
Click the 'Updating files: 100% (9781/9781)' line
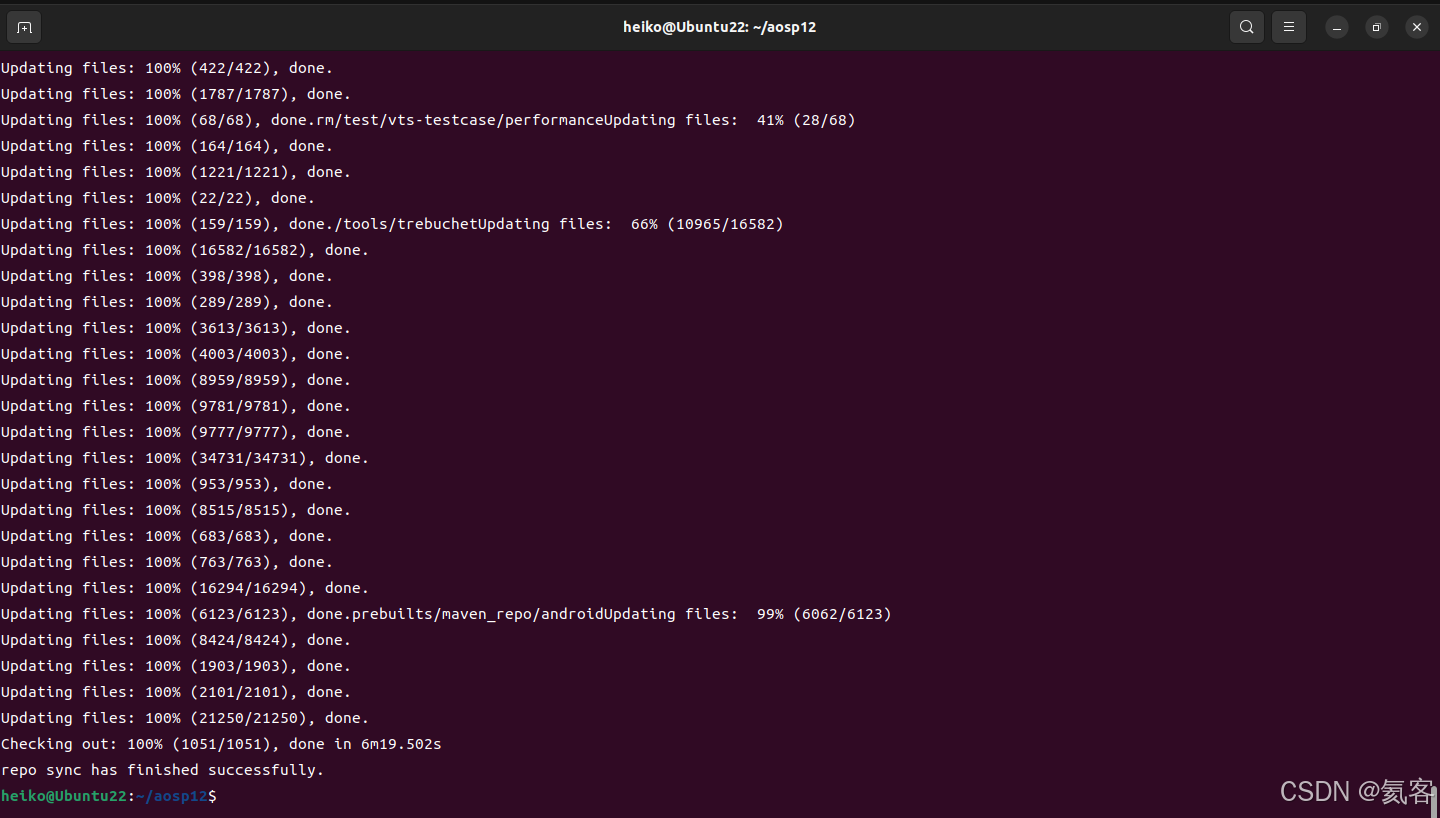pyautogui.click(x=176, y=406)
